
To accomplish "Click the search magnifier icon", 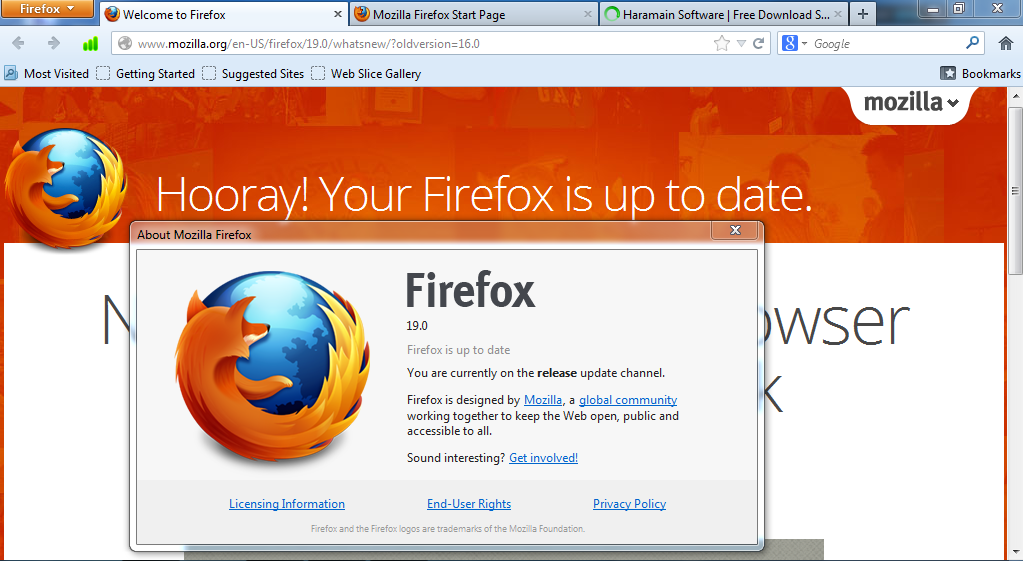I will coord(972,43).
